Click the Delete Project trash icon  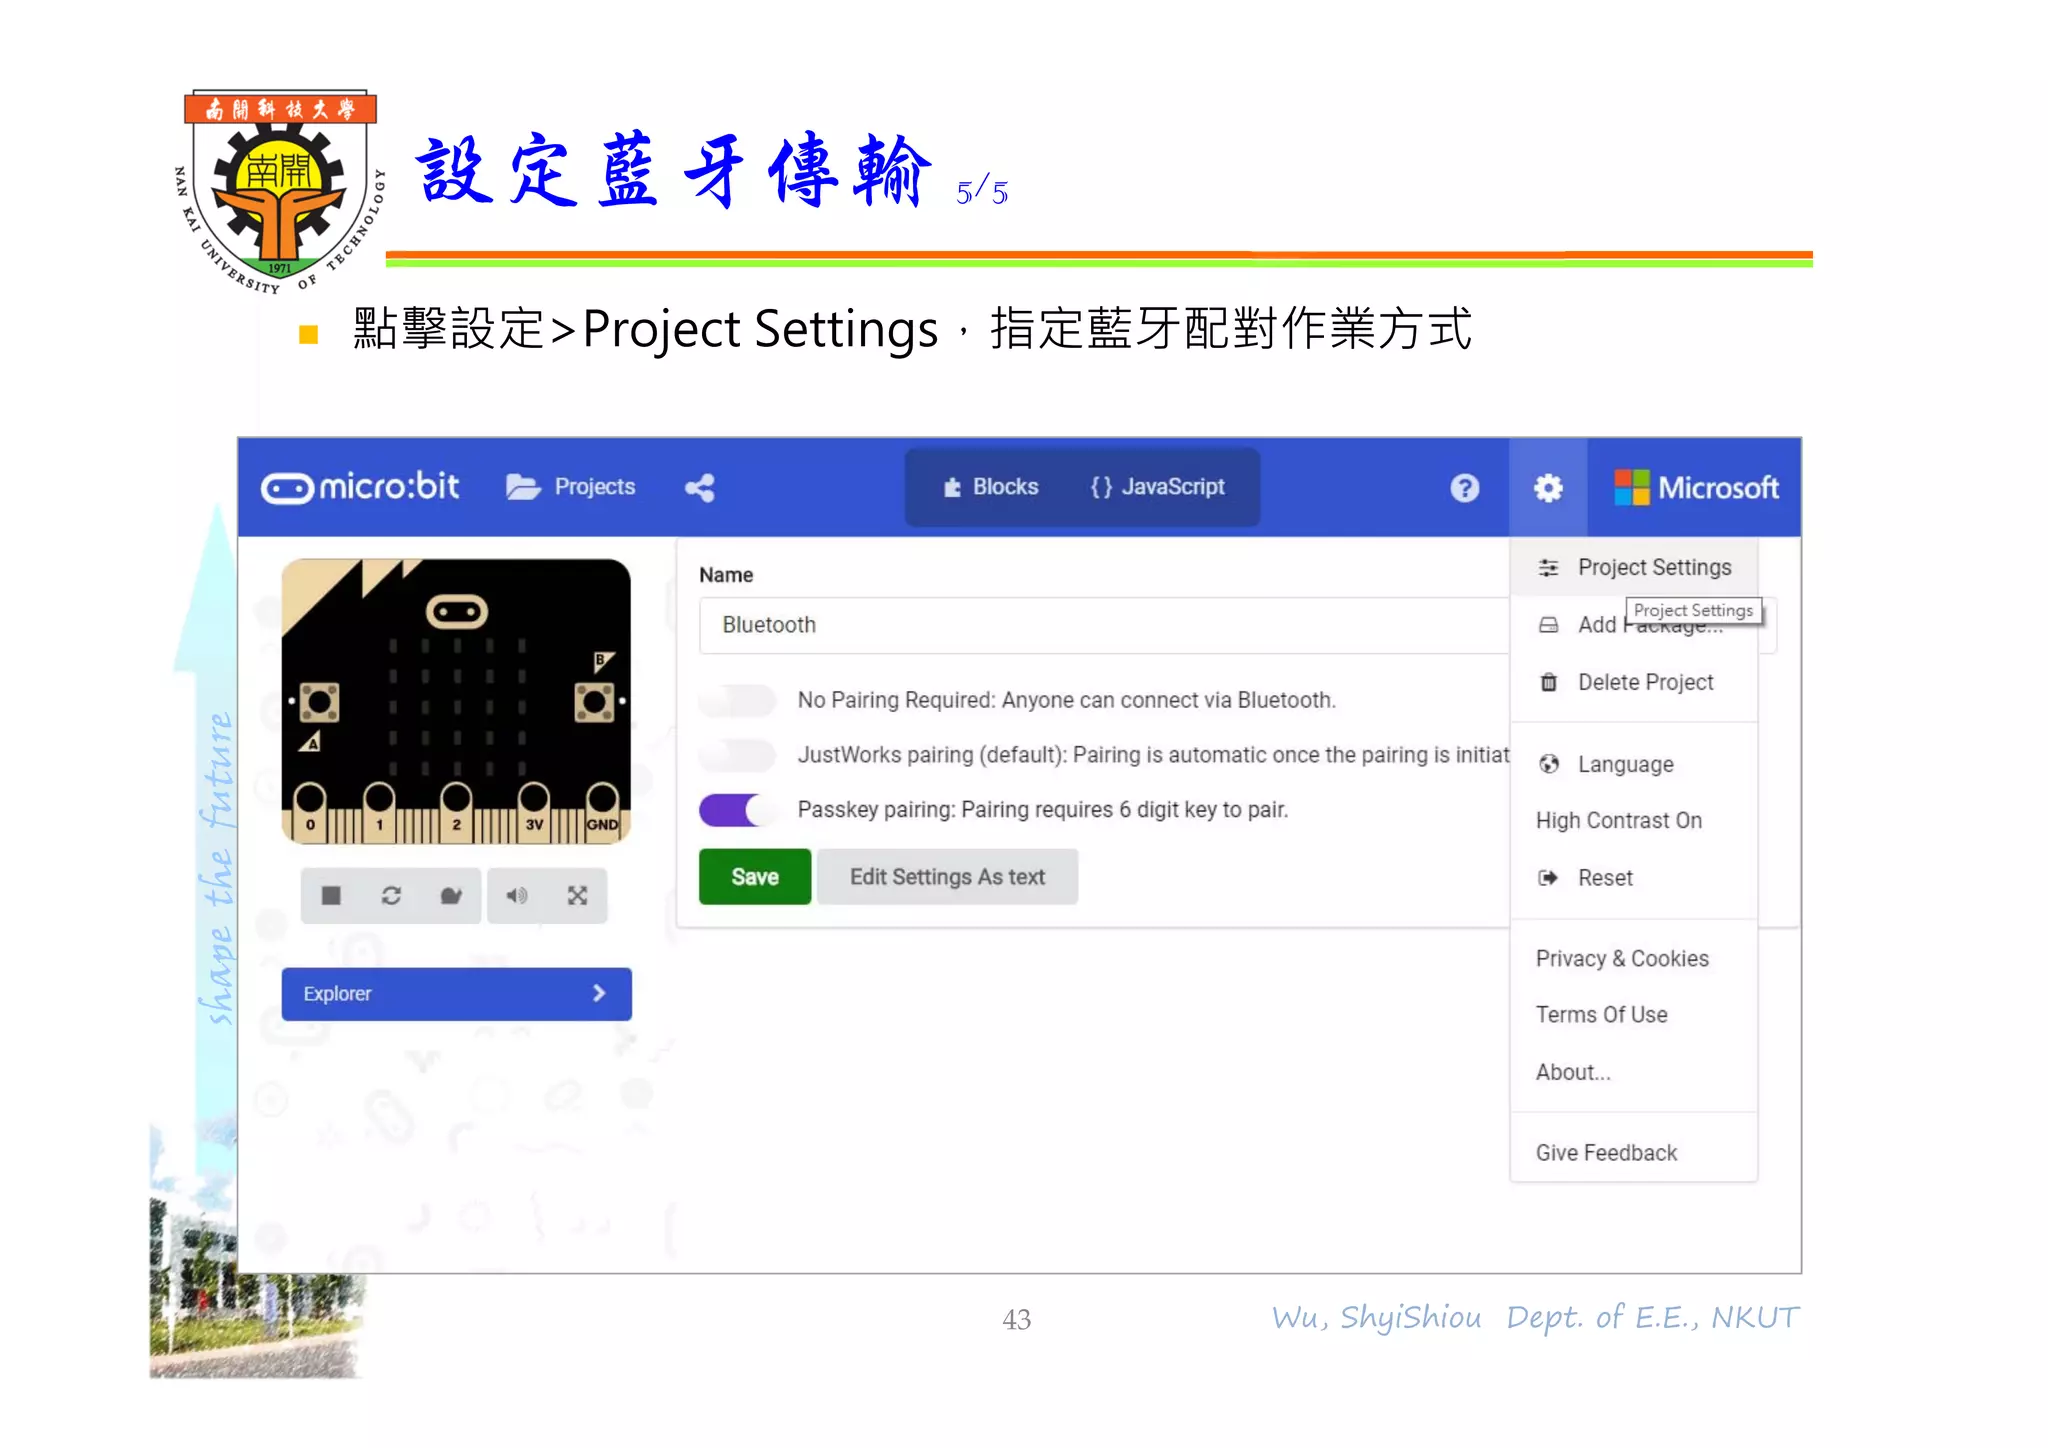[x=1549, y=682]
